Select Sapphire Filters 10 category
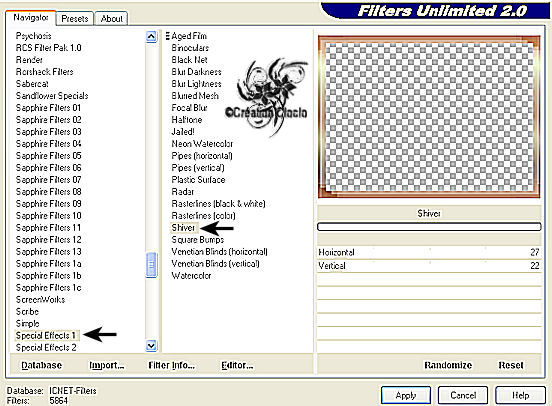This screenshot has height=406, width=552. pos(49,216)
